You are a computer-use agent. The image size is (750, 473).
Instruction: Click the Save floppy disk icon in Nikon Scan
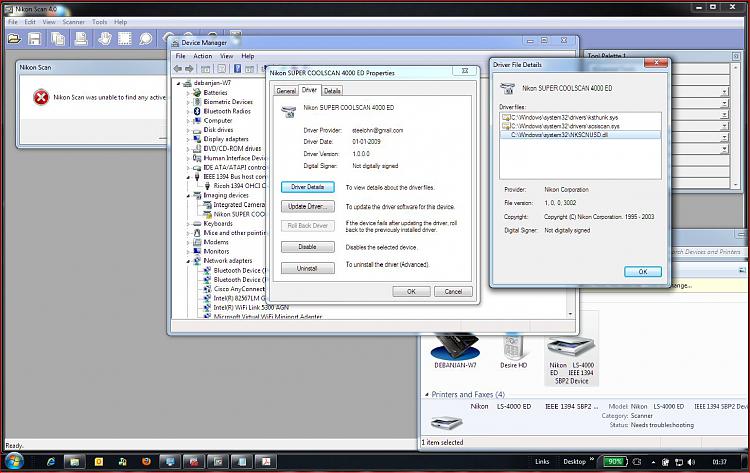(x=34, y=39)
